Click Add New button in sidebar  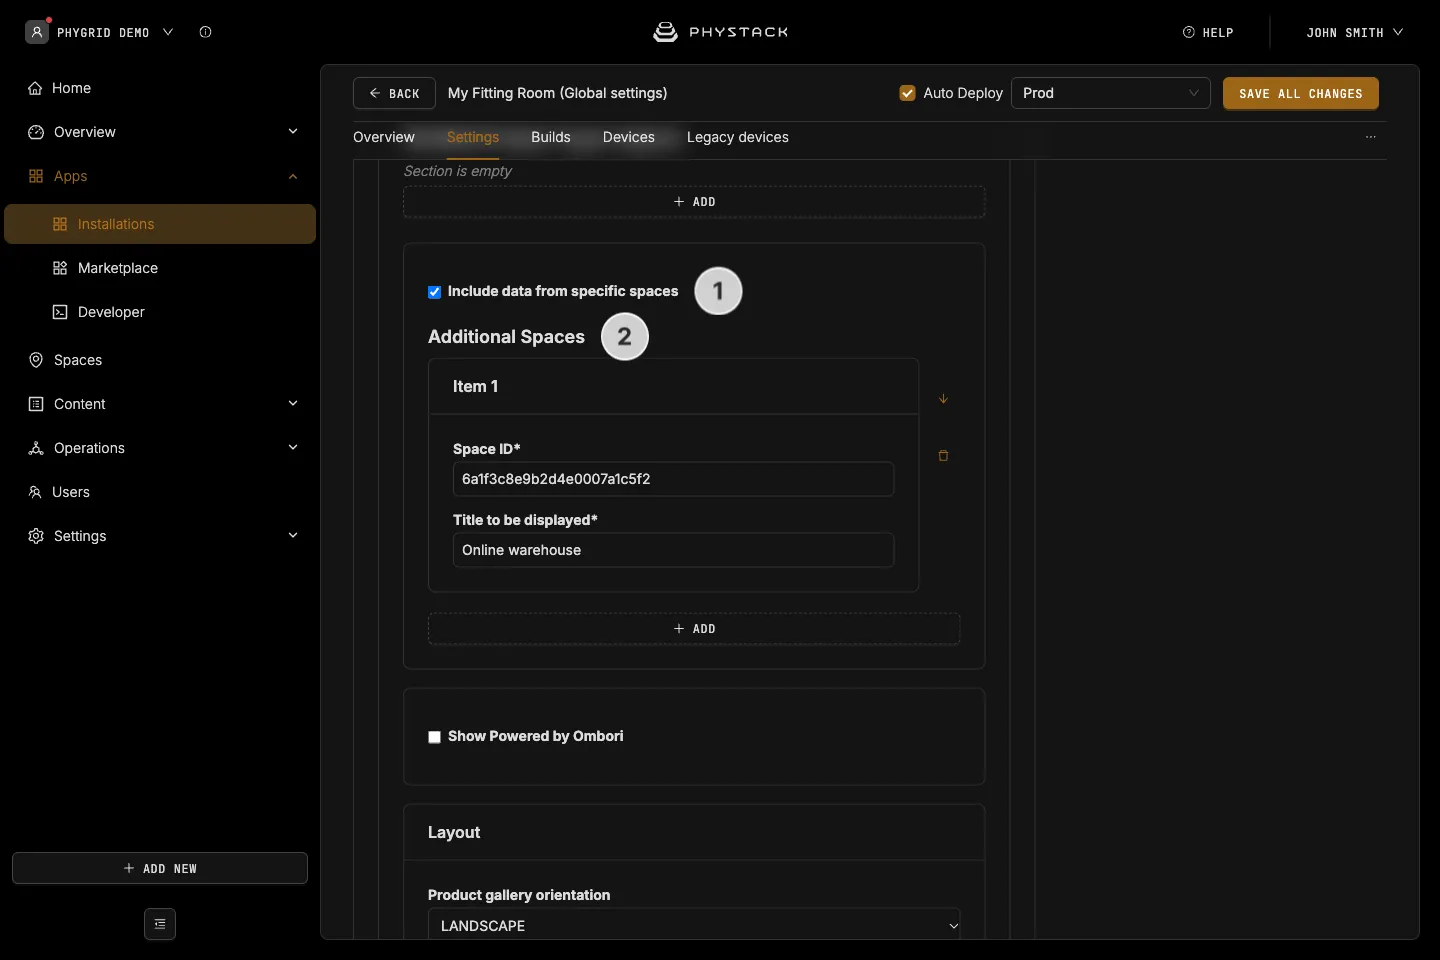click(160, 868)
